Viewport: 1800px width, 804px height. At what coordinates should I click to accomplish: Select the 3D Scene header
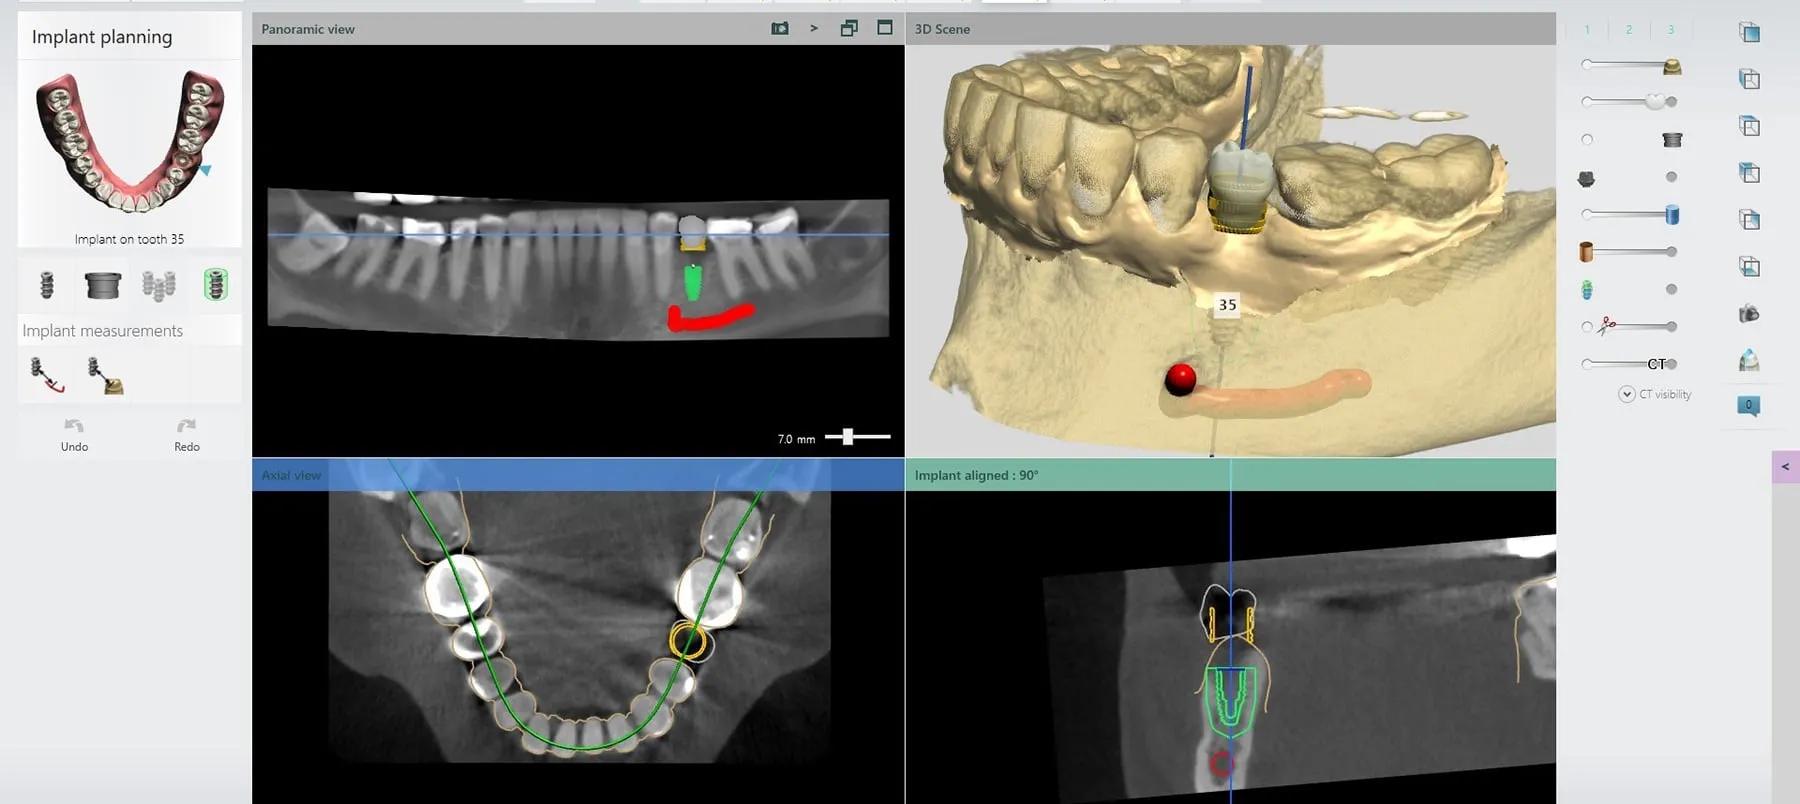point(1230,29)
